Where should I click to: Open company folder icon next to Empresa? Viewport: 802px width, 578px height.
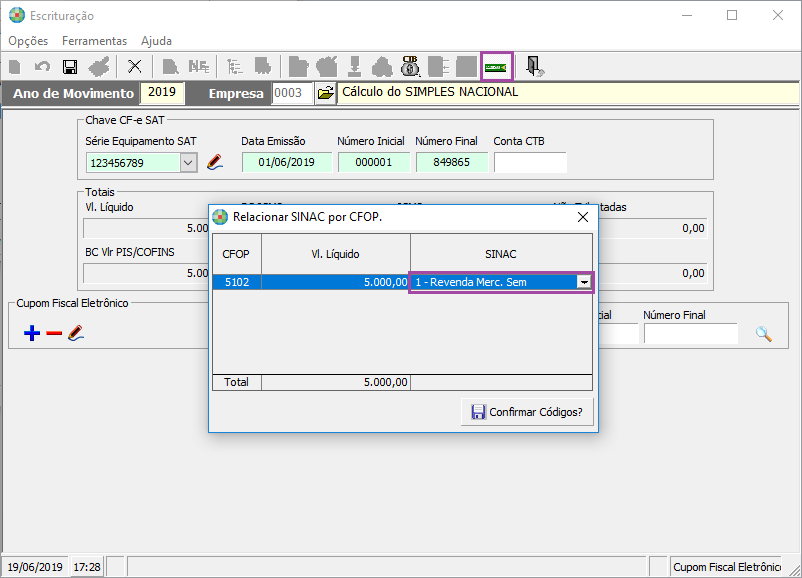click(x=325, y=93)
